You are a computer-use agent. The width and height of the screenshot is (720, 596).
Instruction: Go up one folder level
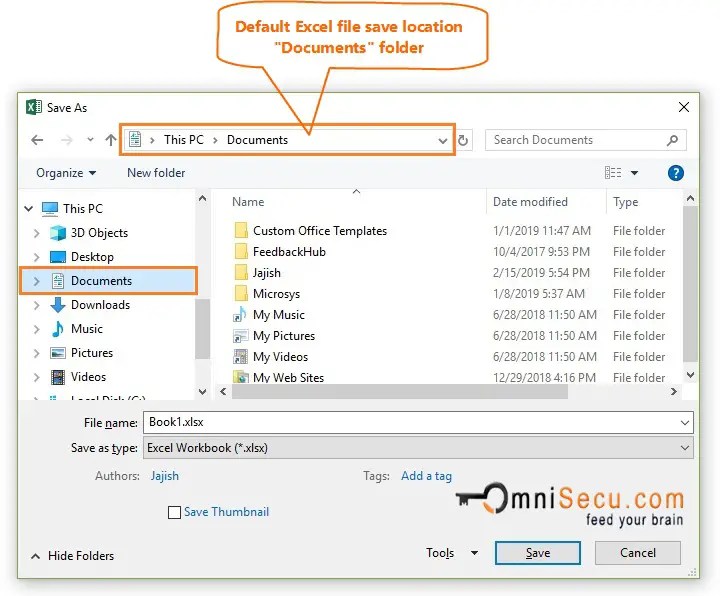[x=111, y=140]
